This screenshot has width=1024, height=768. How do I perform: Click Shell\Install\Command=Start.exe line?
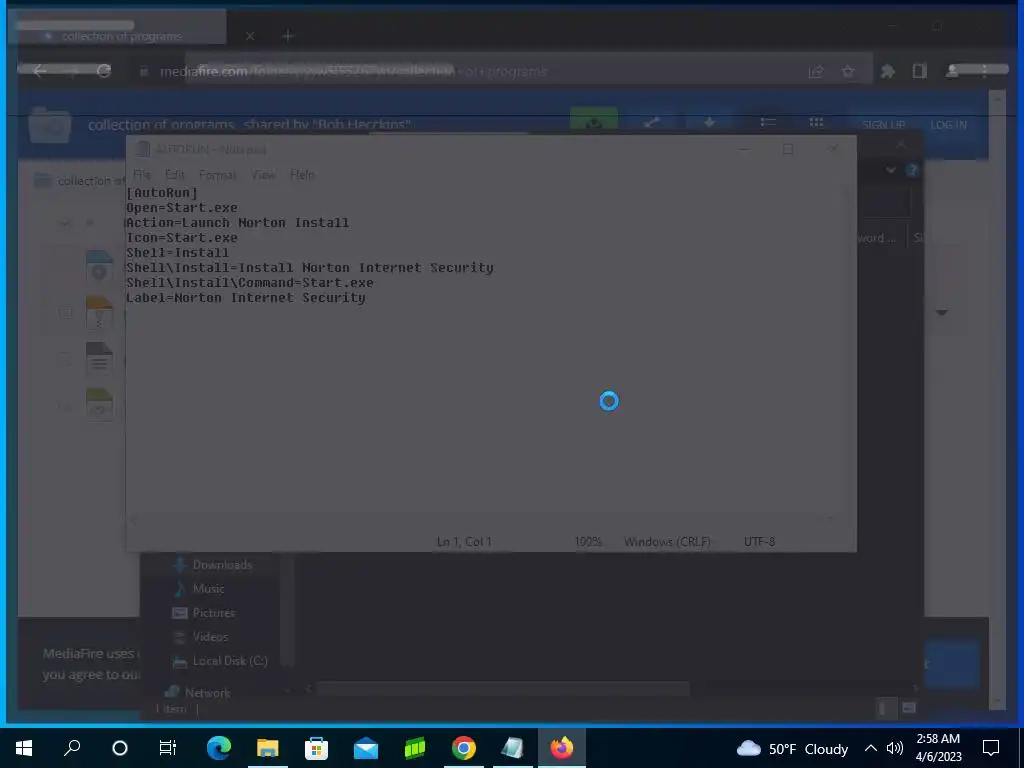click(249, 283)
